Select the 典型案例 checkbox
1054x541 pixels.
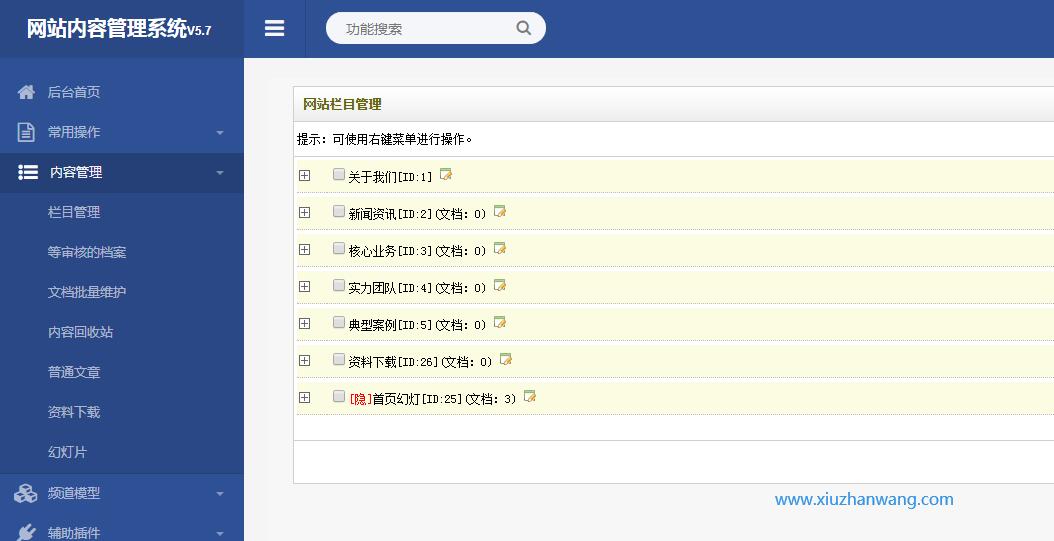click(x=339, y=323)
